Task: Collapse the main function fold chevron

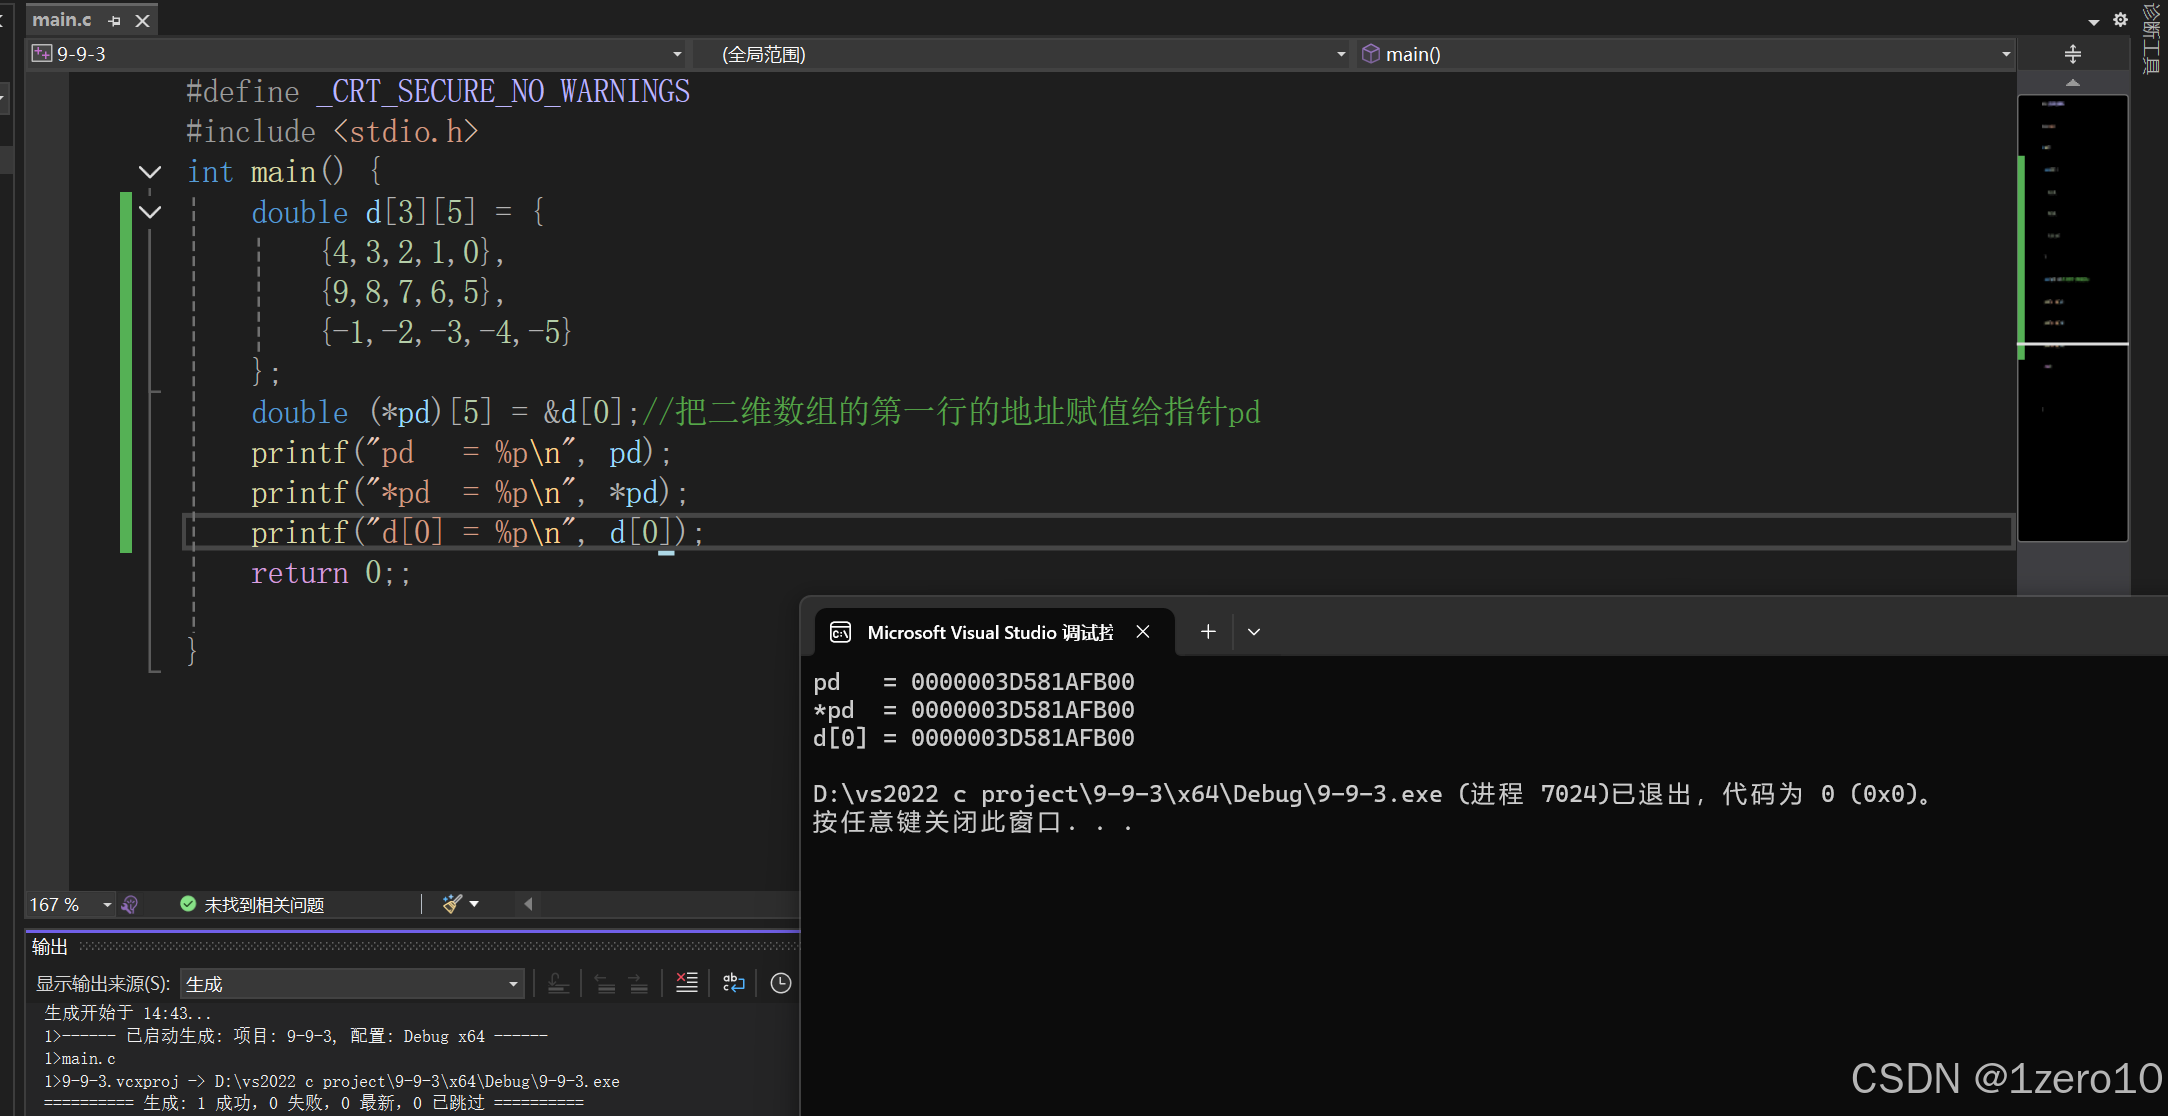Action: [150, 172]
